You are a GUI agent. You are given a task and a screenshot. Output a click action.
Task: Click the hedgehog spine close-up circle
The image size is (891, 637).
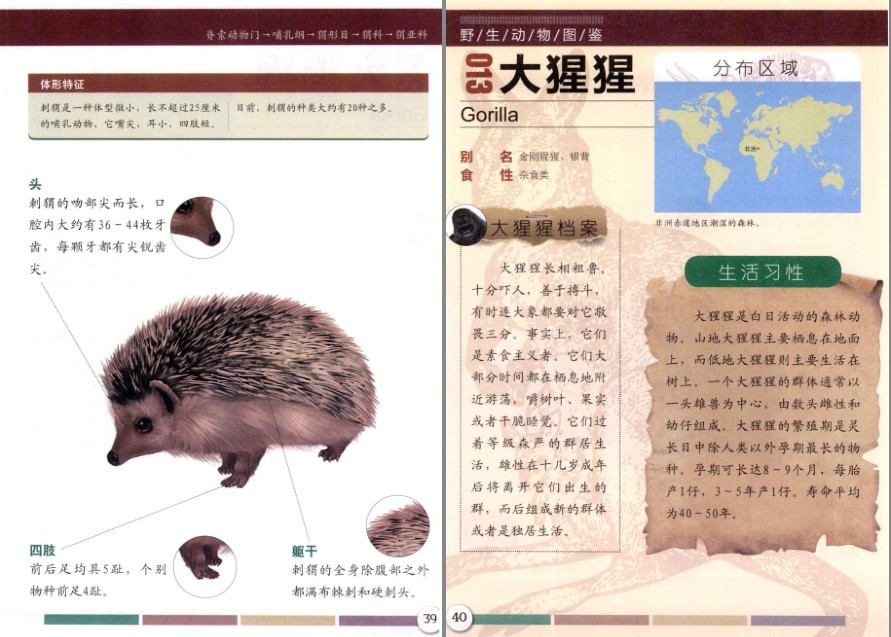click(398, 526)
